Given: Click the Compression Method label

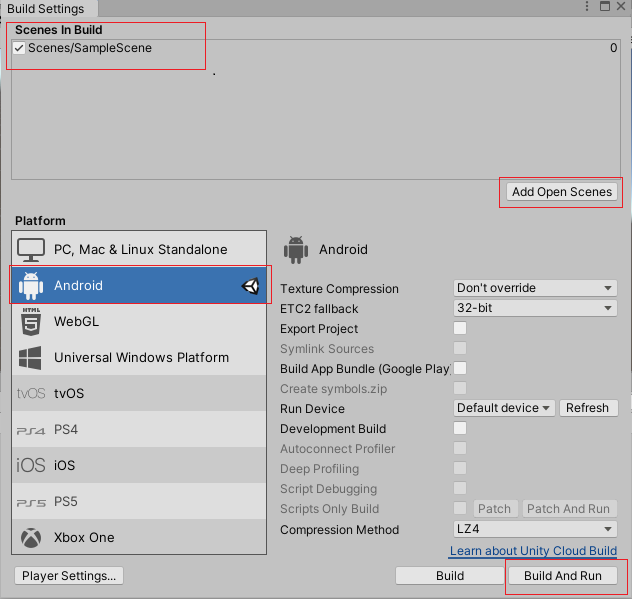Looking at the screenshot, I should pos(339,530).
